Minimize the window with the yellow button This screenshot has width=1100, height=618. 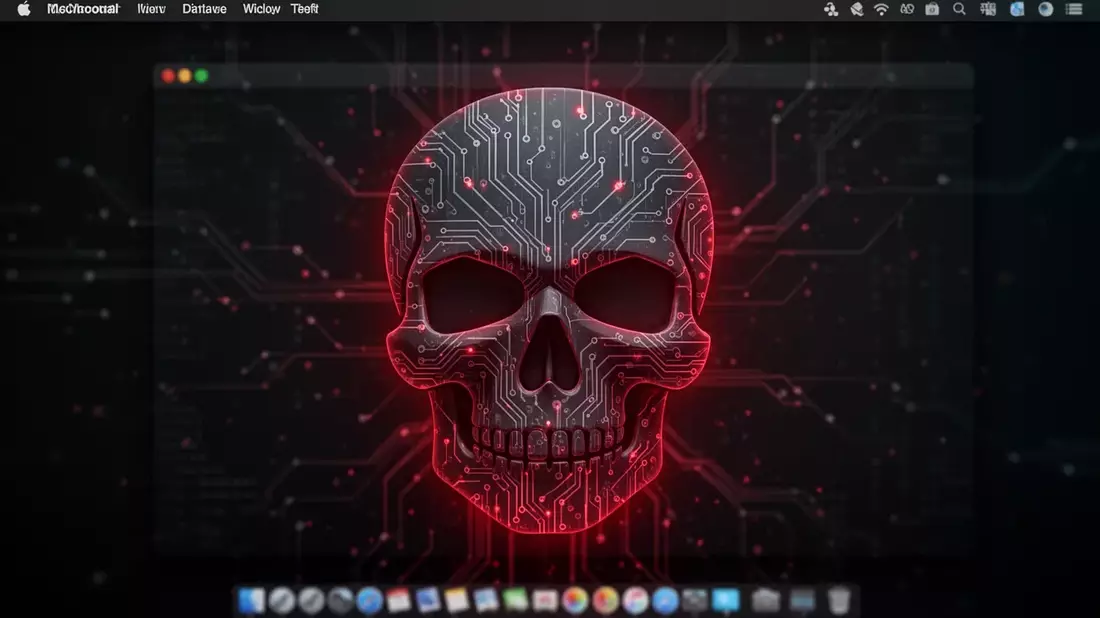pyautogui.click(x=185, y=76)
